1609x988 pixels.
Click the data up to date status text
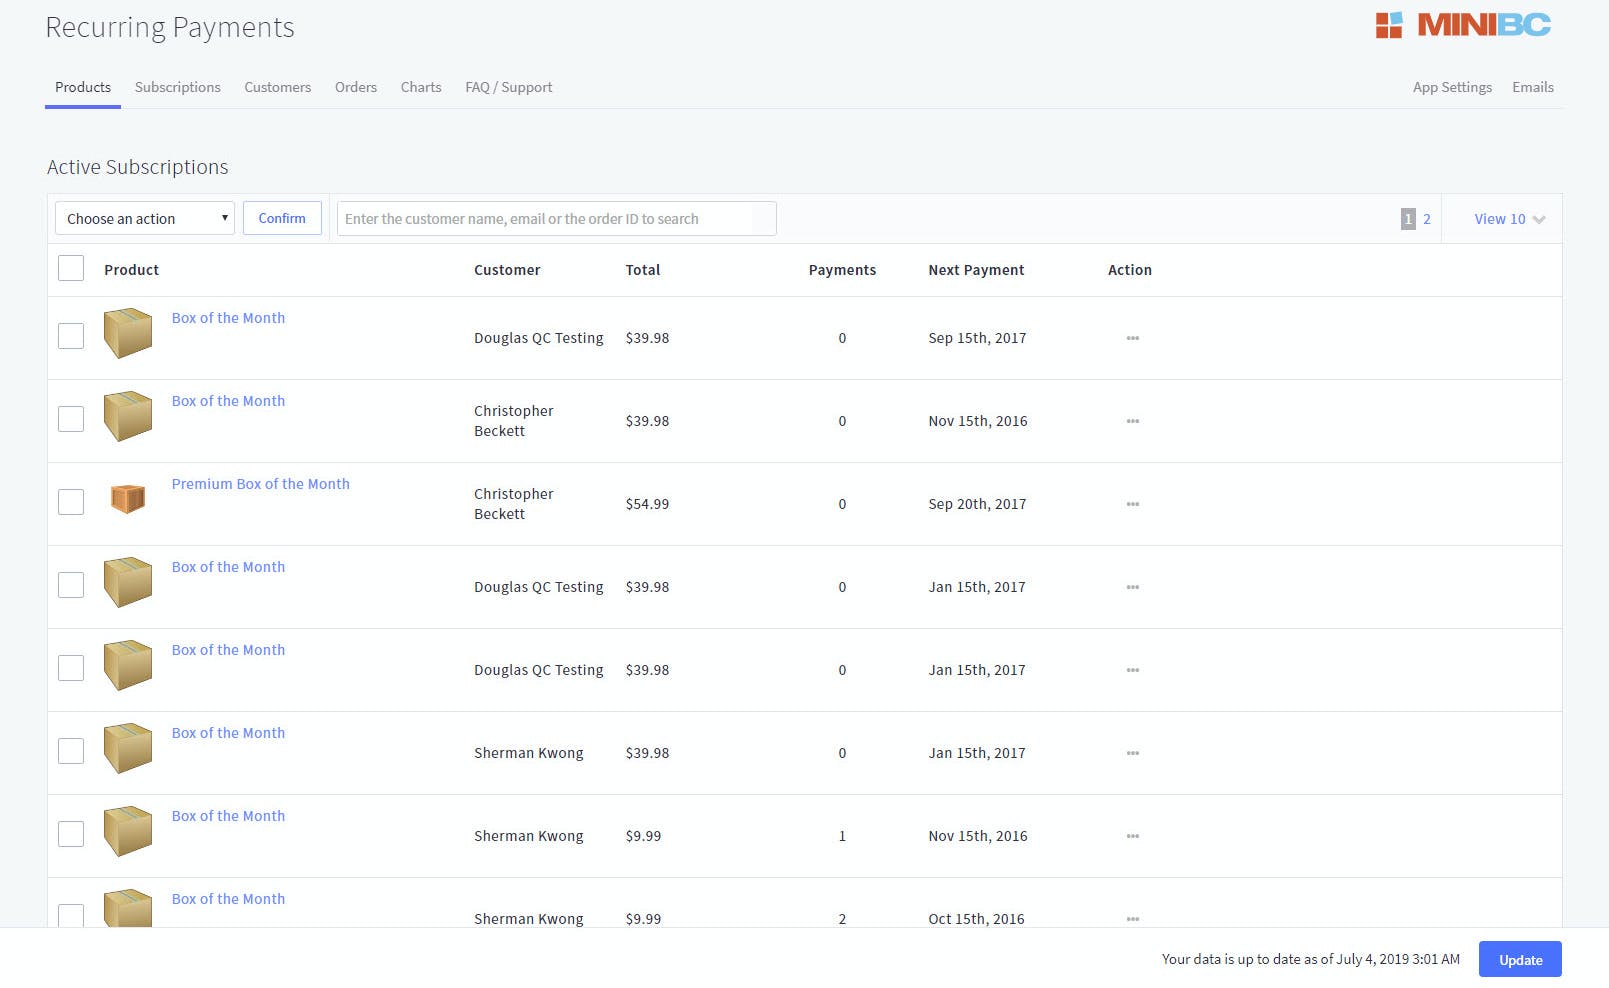click(x=1311, y=959)
